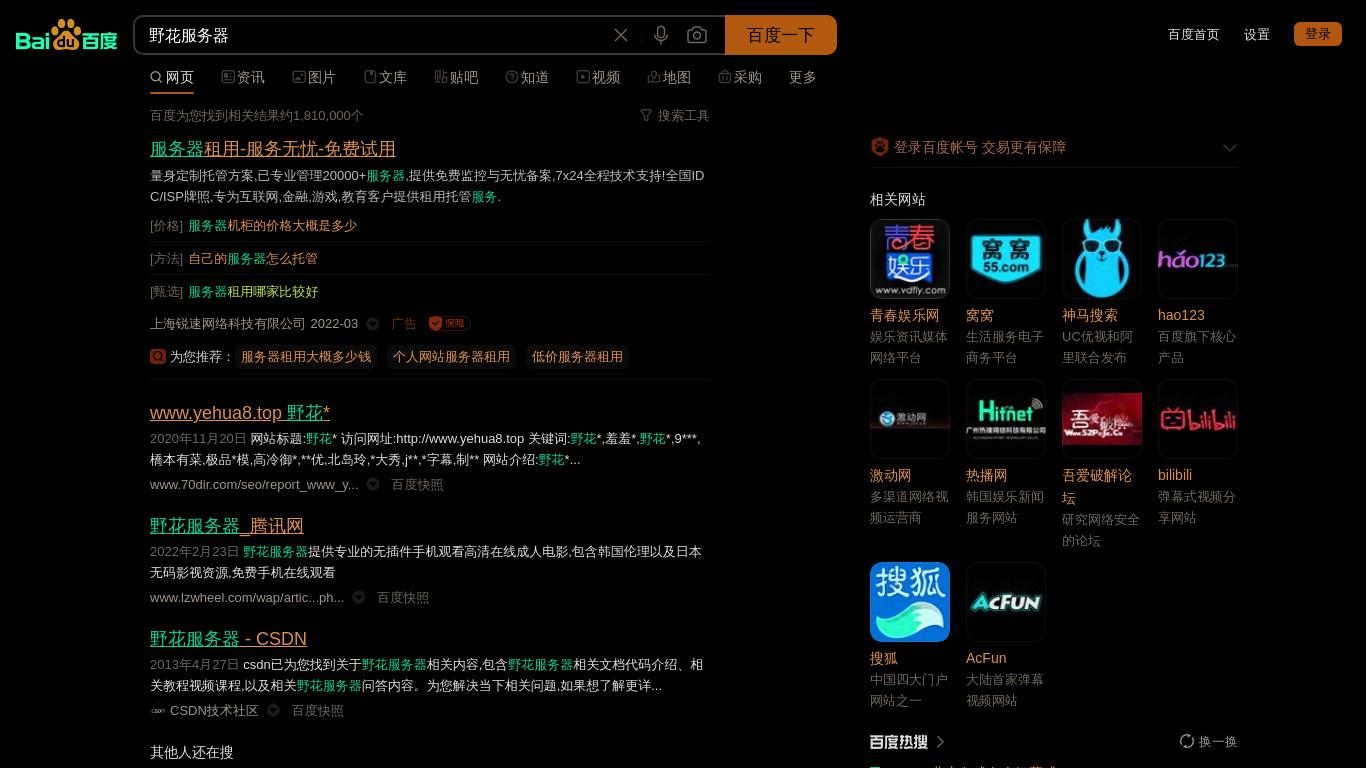Start voice search with the microphone icon
This screenshot has height=768, width=1366.
tap(661, 35)
